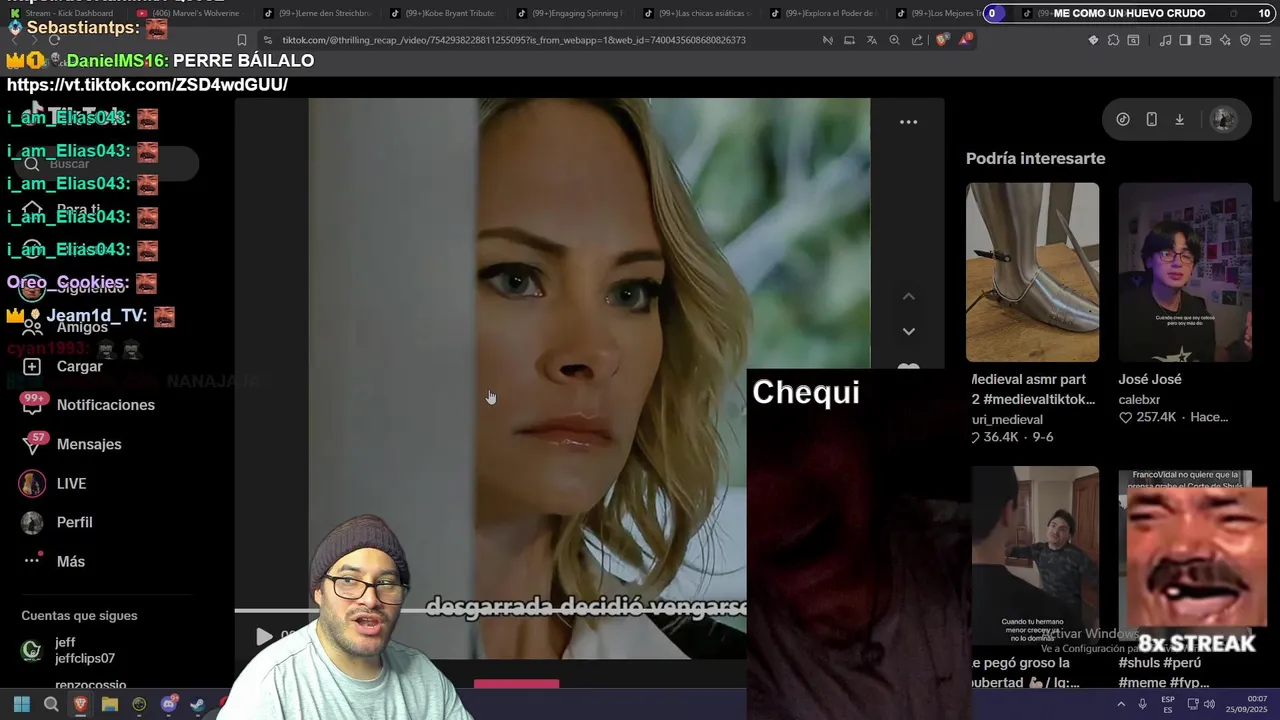Click the TikTok coins icon in the top right
Viewport: 1280px width, 720px height.
[1123, 119]
